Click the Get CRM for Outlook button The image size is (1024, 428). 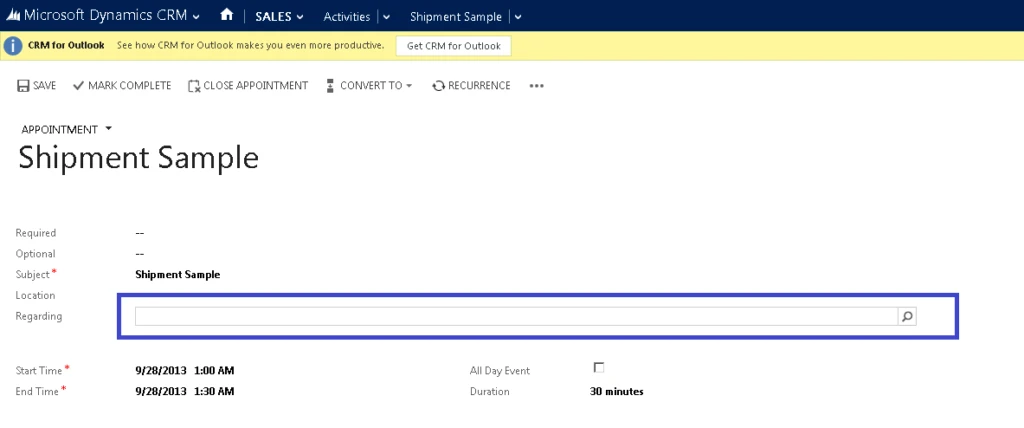(454, 46)
